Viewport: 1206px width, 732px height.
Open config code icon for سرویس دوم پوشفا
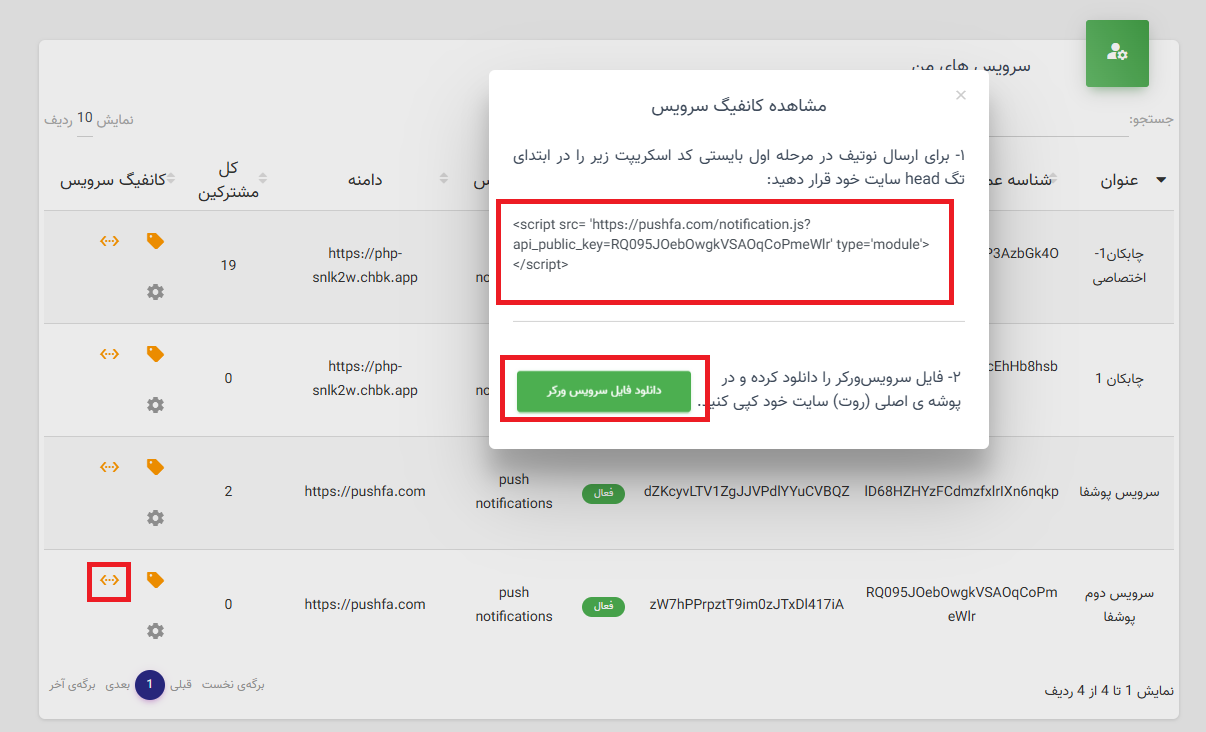pos(110,580)
